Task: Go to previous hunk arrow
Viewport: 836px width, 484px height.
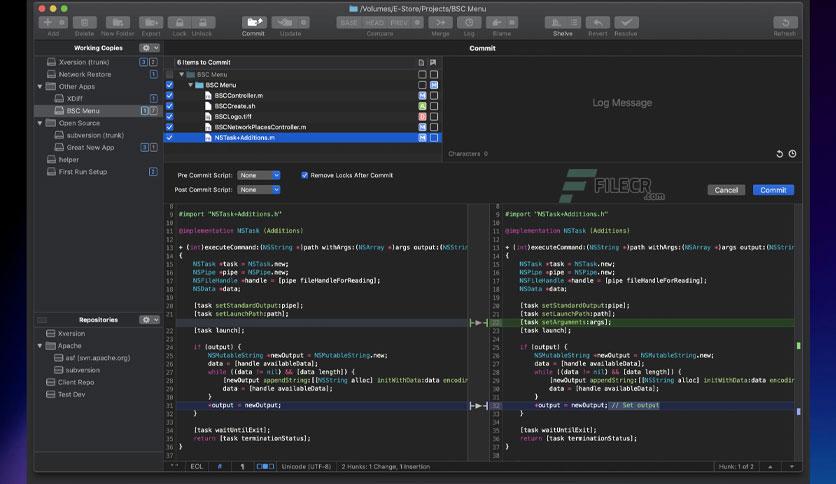Action: [770, 466]
